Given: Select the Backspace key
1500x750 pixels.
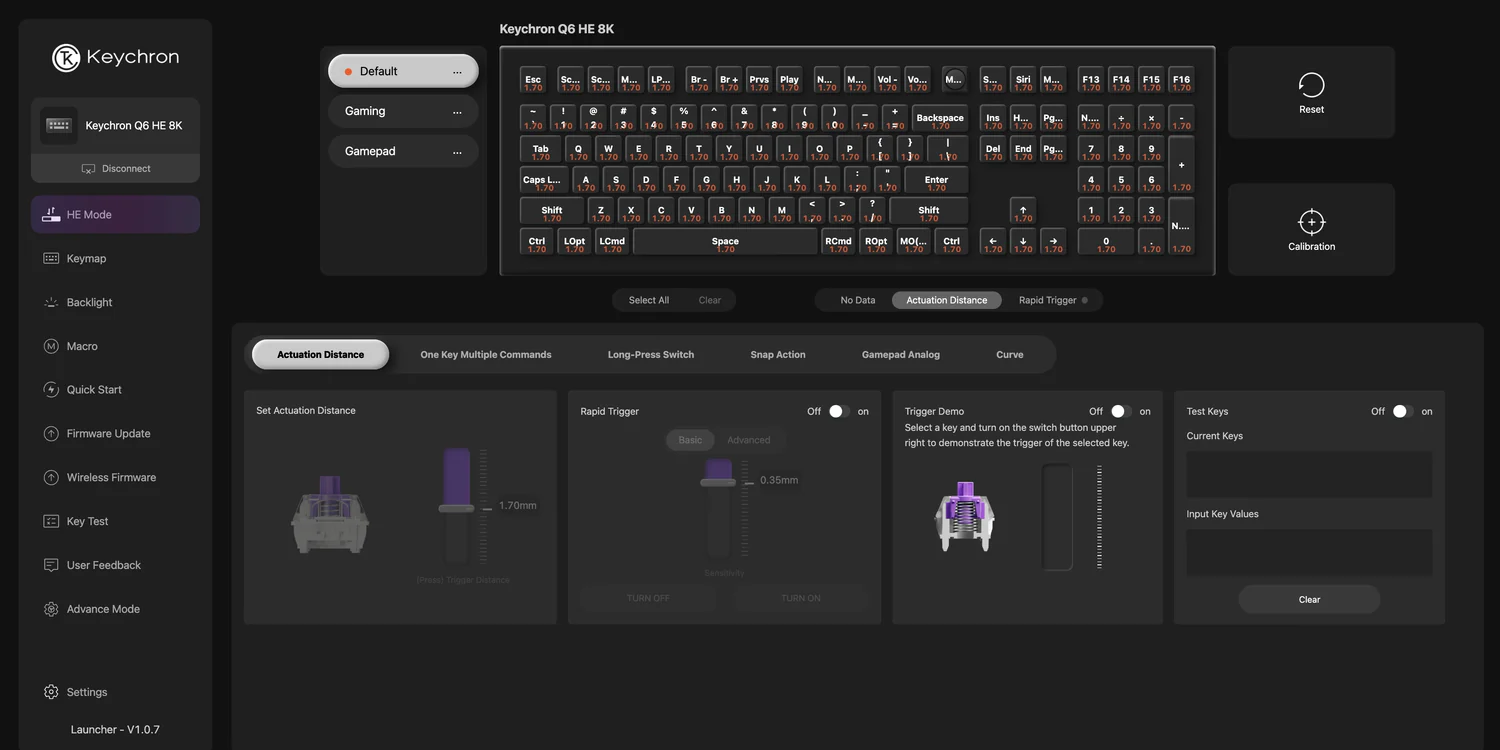Looking at the screenshot, I should (940, 119).
